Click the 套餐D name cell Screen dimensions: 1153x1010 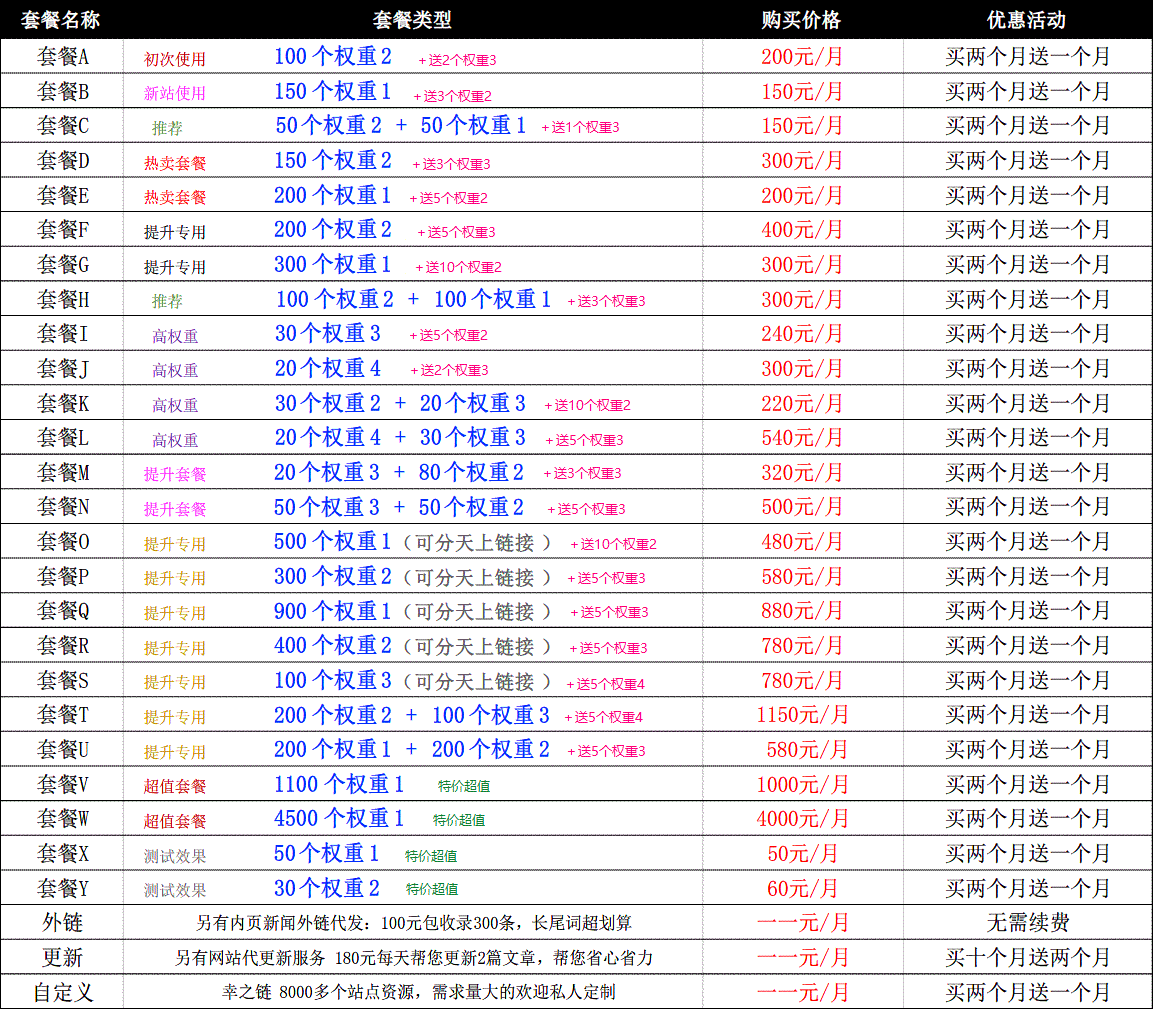click(63, 160)
